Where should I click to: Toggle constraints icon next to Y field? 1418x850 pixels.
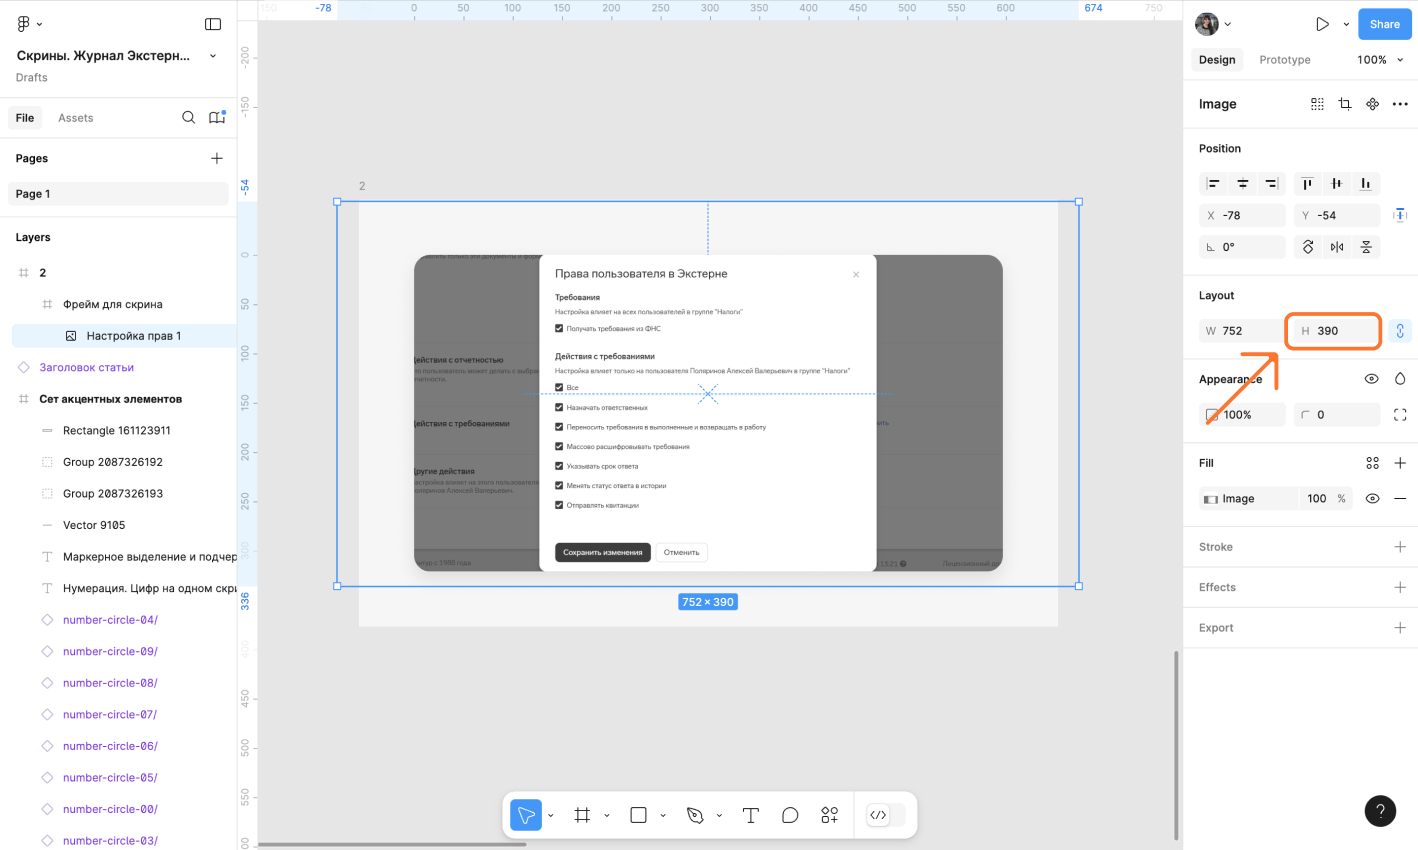1400,215
